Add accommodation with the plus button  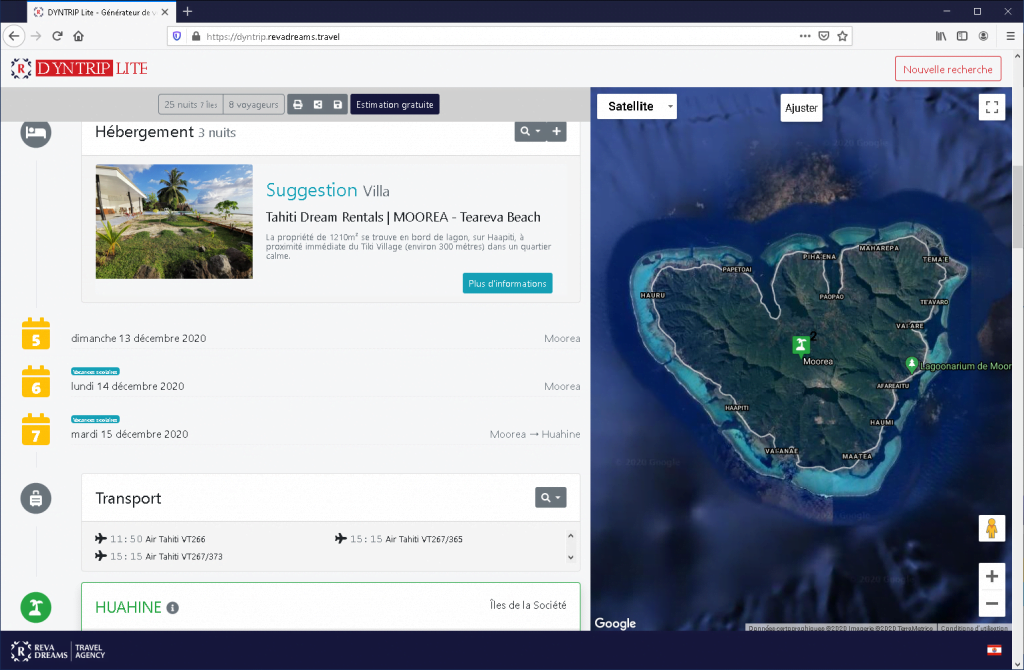pyautogui.click(x=557, y=132)
